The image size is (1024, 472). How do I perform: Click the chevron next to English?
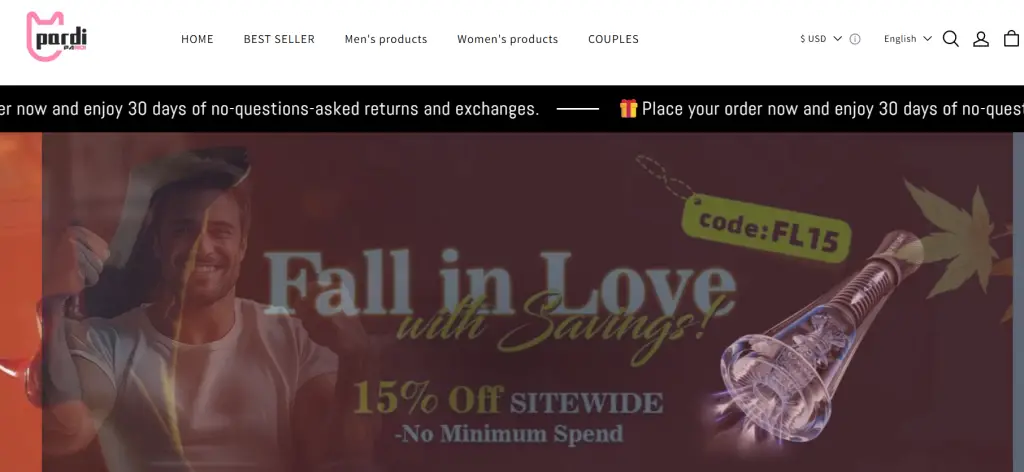click(927, 39)
